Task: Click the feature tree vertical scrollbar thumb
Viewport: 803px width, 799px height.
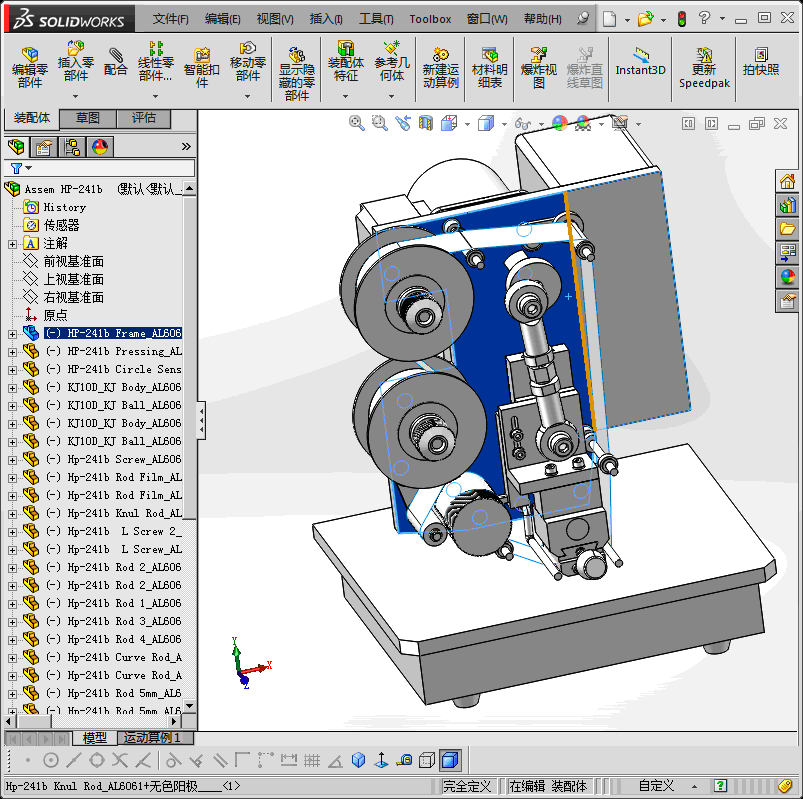Action: point(189,359)
